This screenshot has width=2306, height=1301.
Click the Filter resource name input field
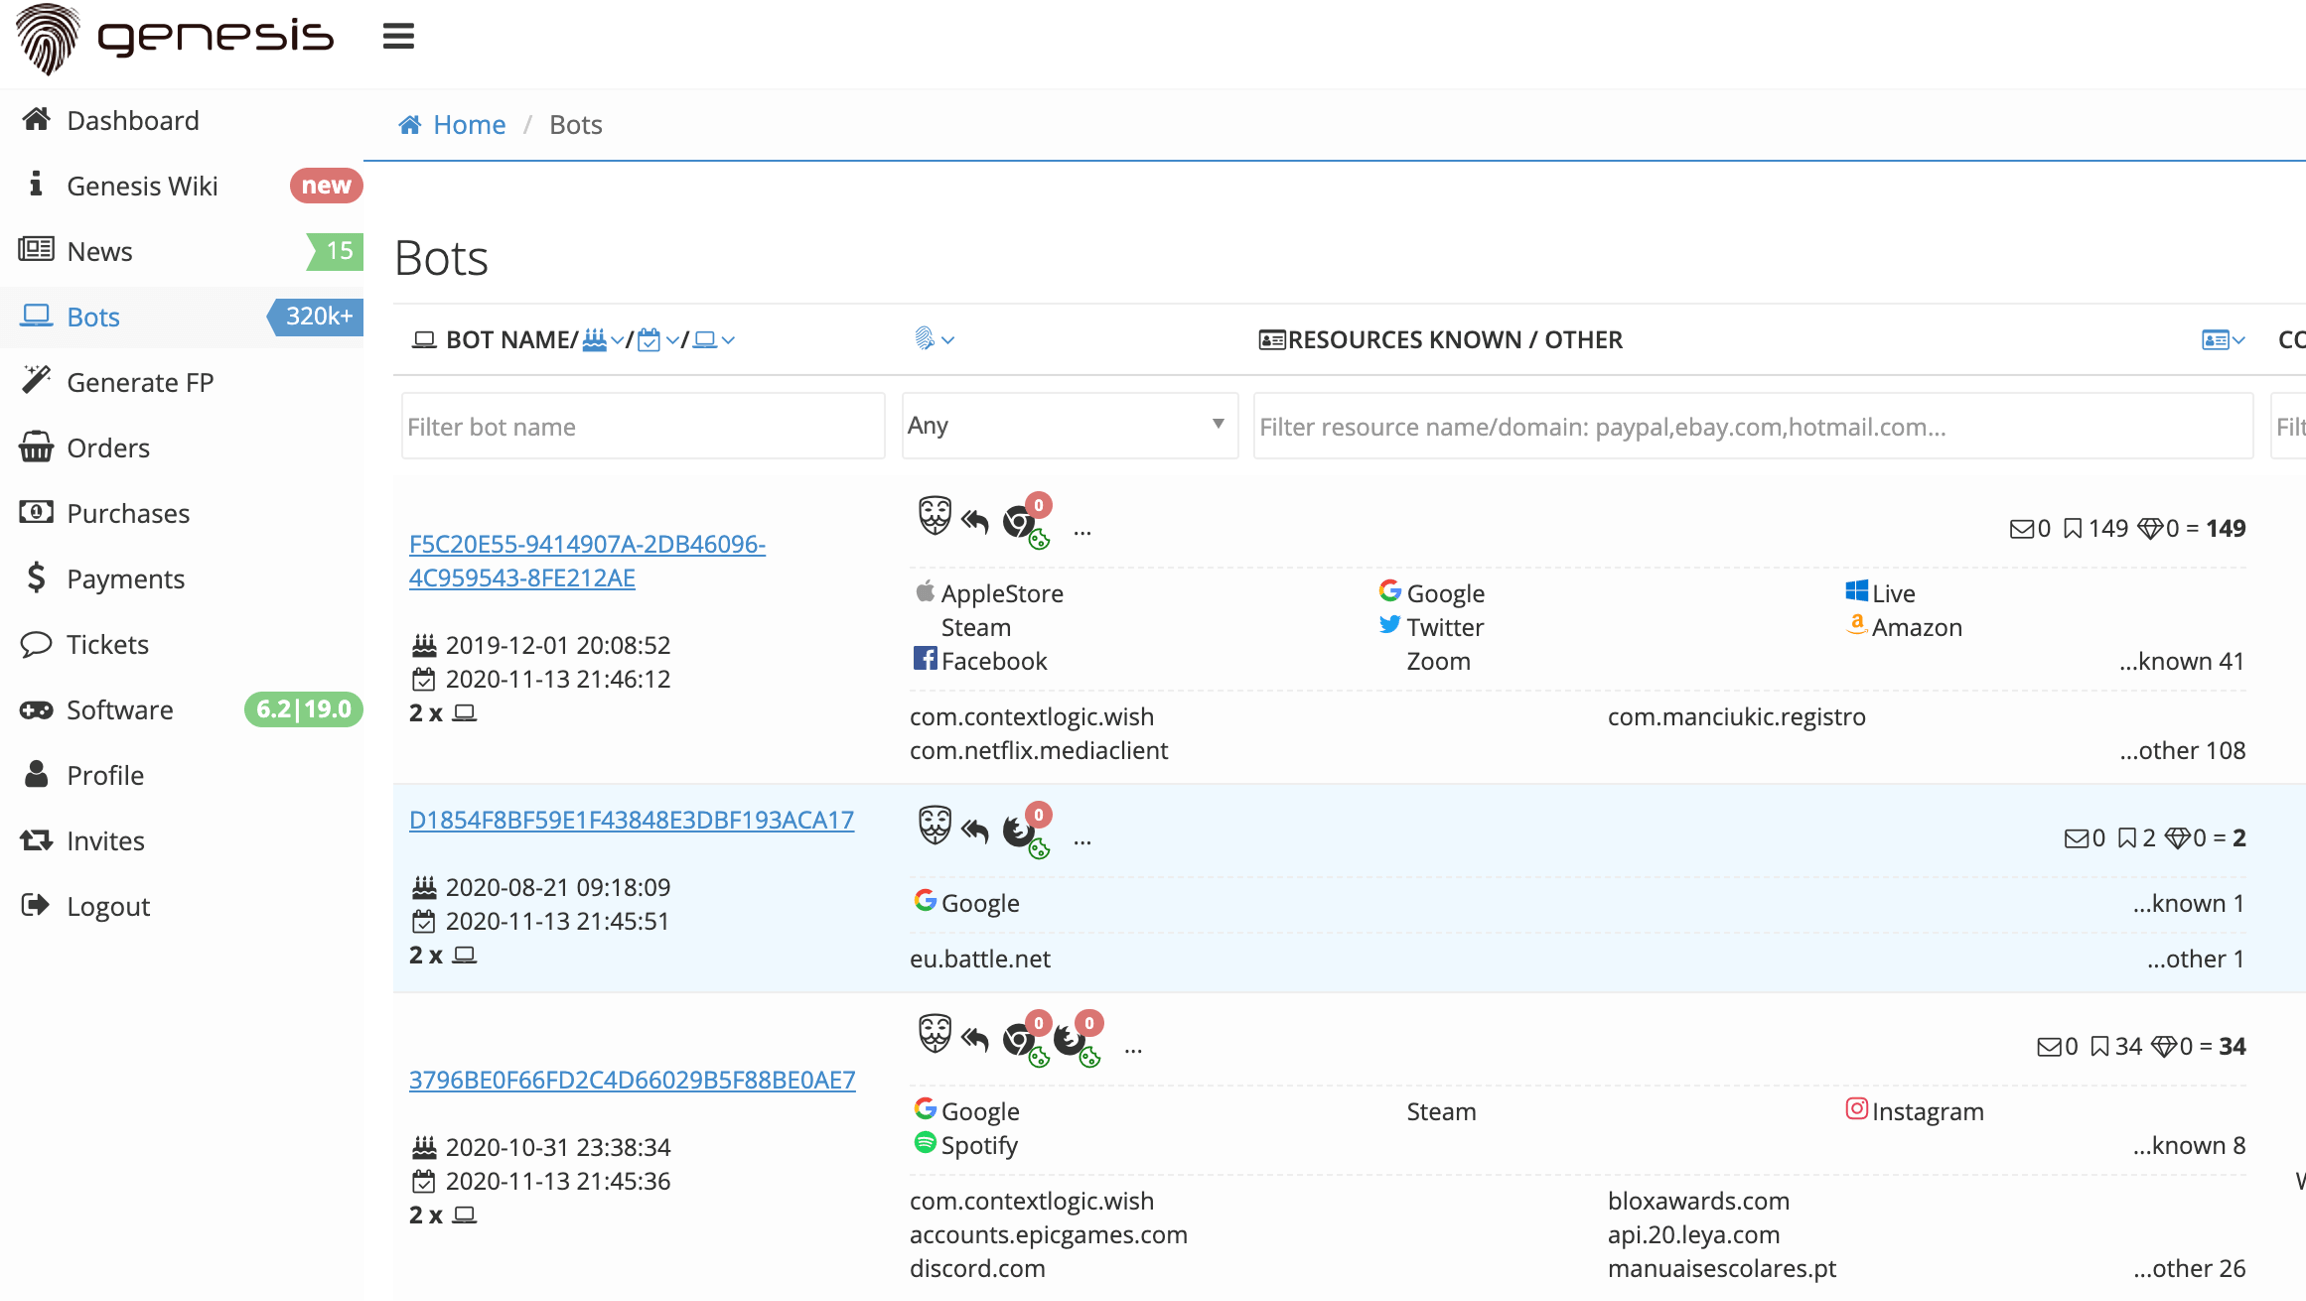[1749, 425]
